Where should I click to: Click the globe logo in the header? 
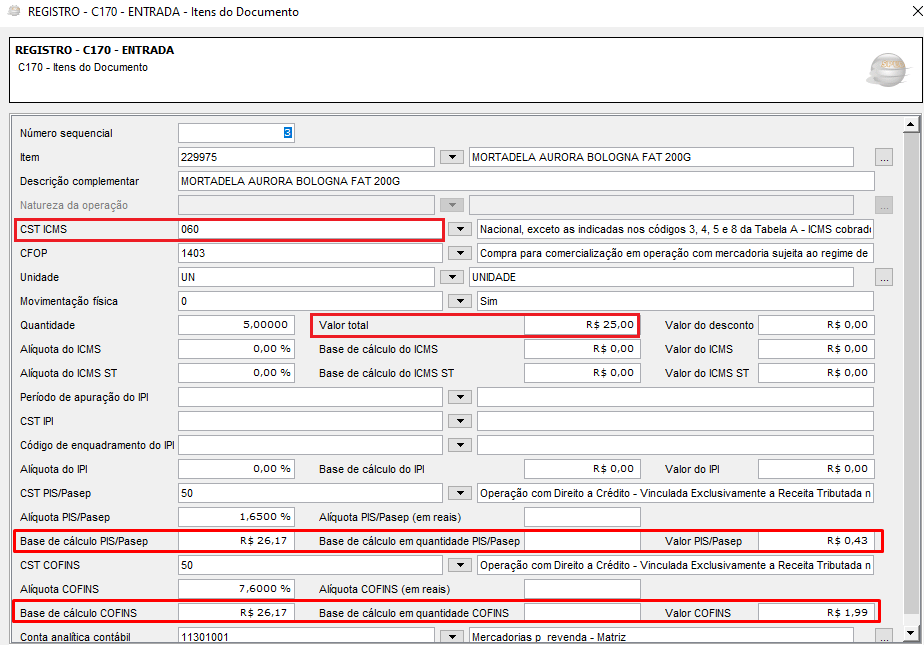pos(886,68)
